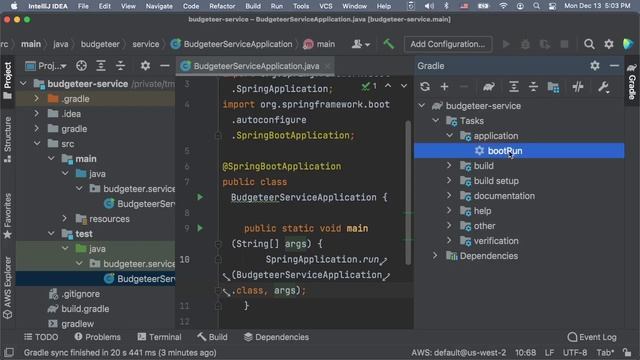This screenshot has width=640, height=360.
Task: Toggle offline mode in Gradle toolbar
Action: tap(578, 87)
